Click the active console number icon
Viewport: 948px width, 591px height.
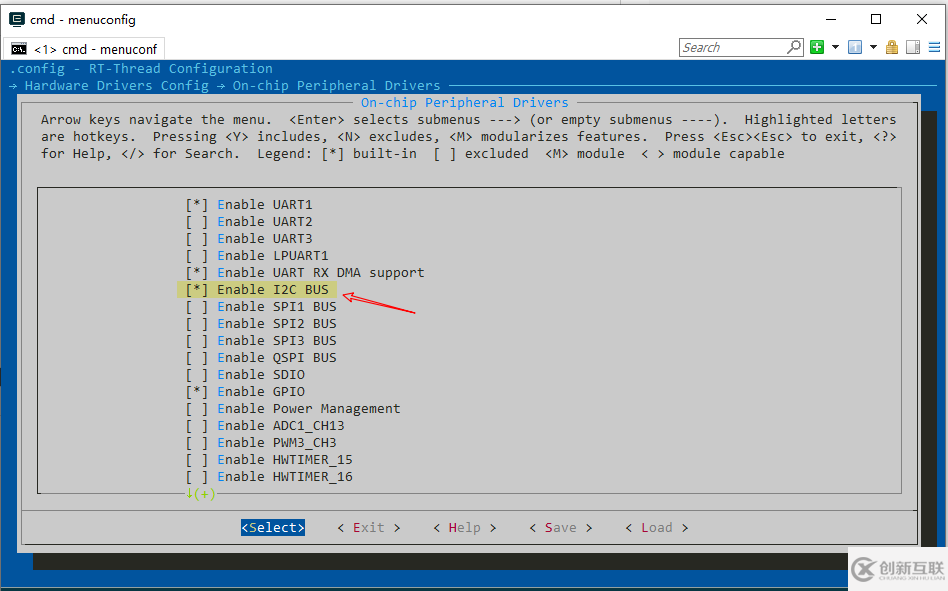pyautogui.click(x=855, y=47)
